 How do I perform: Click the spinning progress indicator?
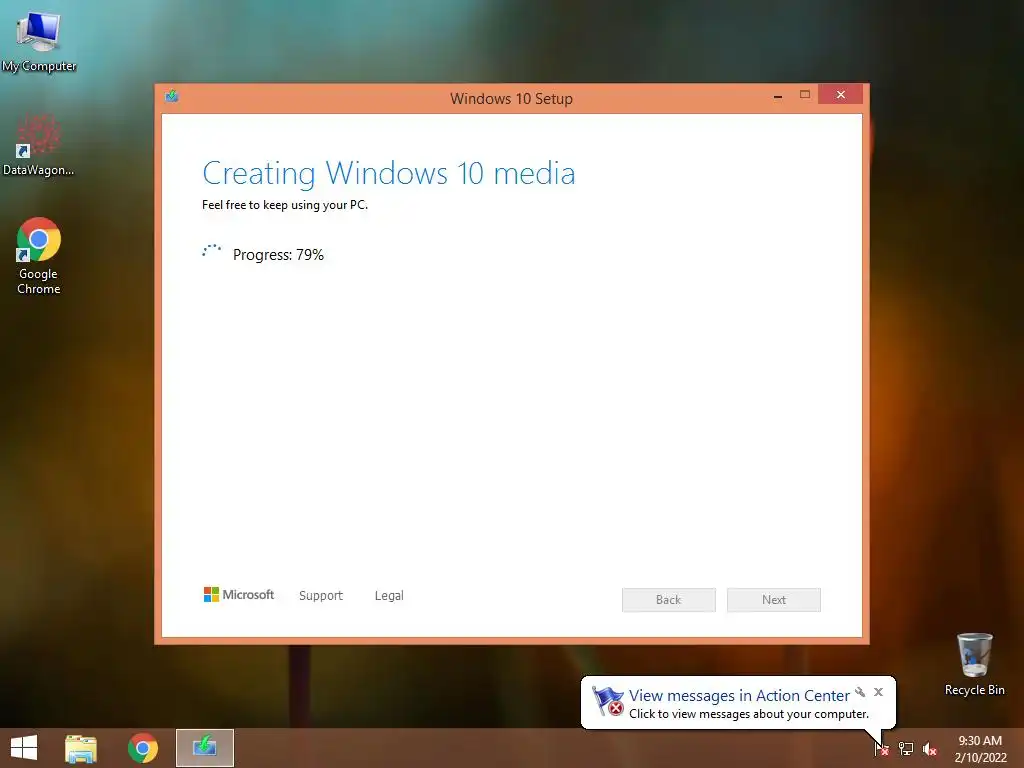pyautogui.click(x=212, y=251)
